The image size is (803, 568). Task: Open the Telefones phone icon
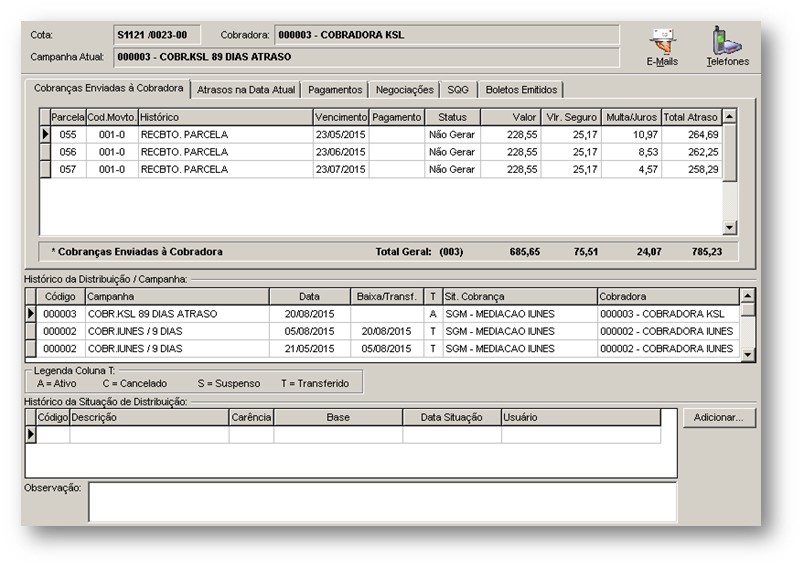727,47
